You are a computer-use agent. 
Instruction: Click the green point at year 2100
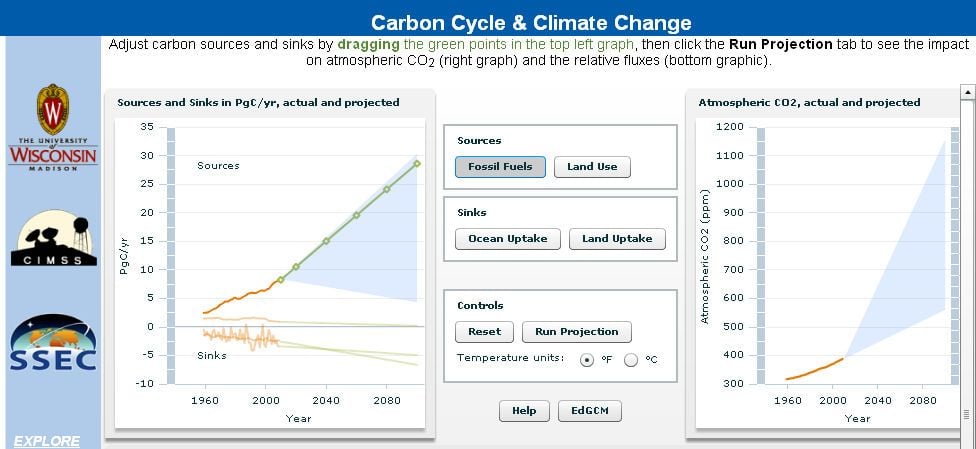click(417, 164)
